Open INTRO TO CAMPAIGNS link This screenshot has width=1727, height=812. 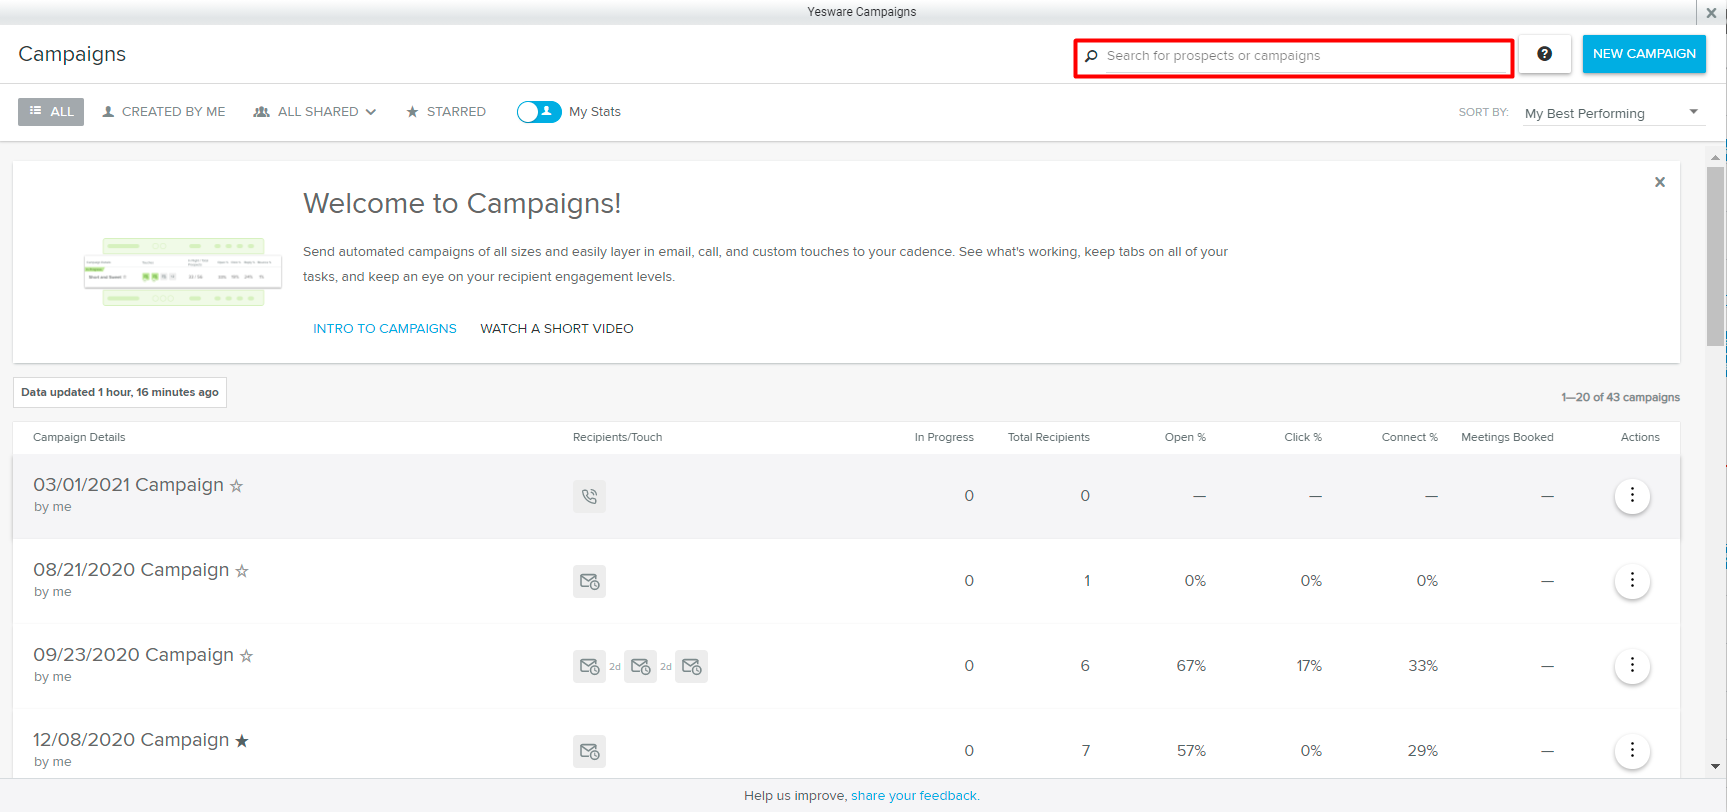385,329
